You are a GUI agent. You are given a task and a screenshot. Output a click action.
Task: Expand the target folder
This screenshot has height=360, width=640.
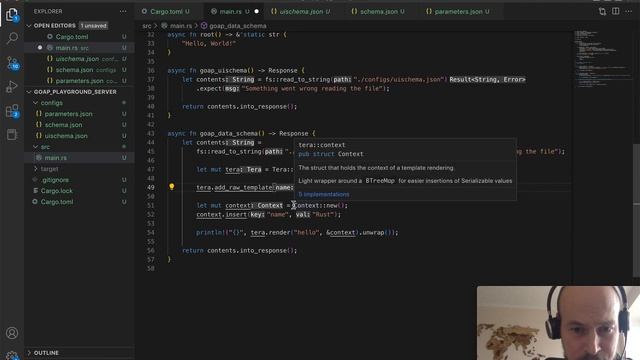point(36,169)
